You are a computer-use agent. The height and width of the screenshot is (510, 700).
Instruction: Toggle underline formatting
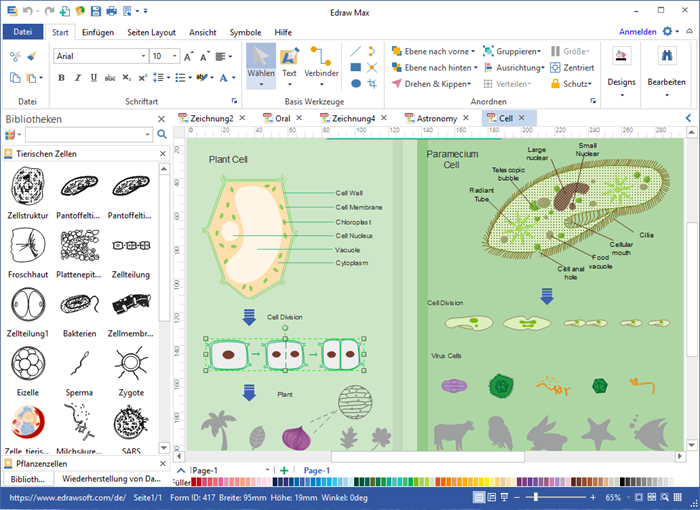(x=91, y=78)
